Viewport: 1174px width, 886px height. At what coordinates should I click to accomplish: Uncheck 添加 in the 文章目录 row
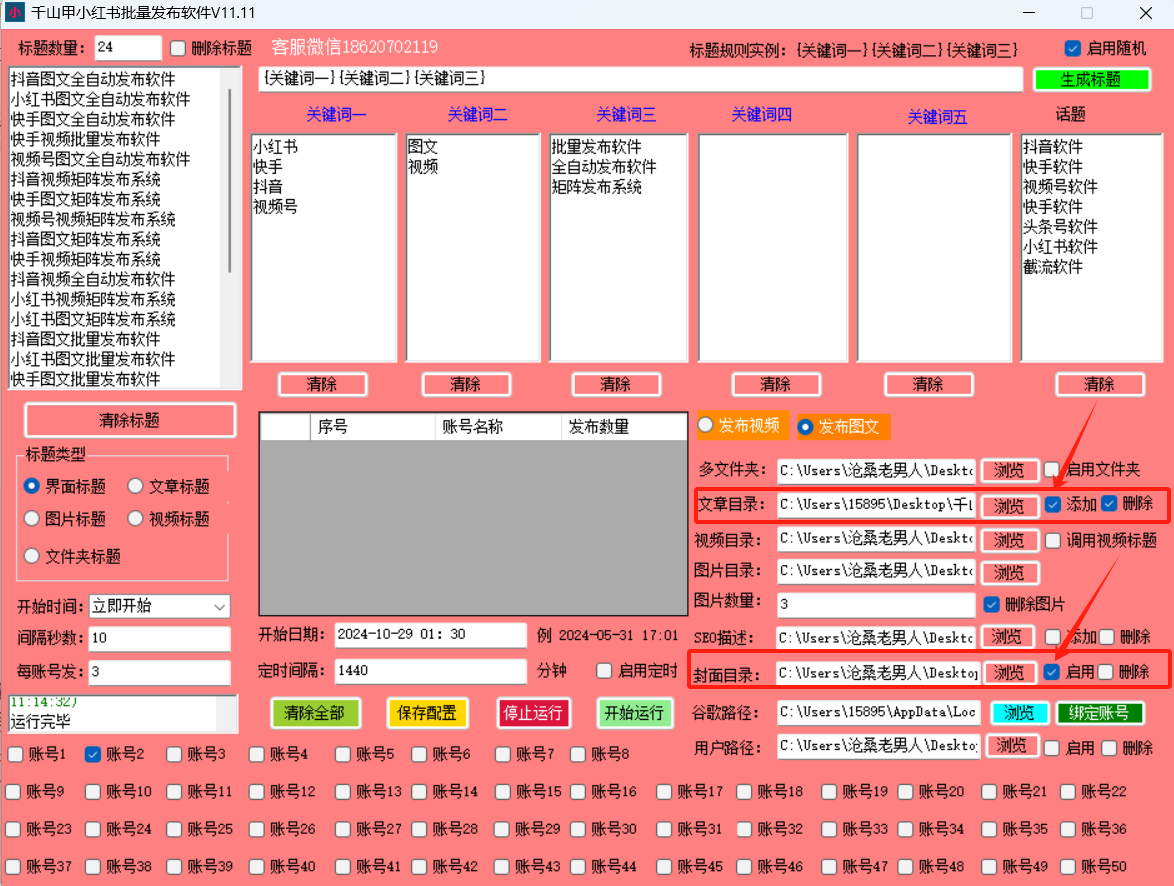(1053, 504)
